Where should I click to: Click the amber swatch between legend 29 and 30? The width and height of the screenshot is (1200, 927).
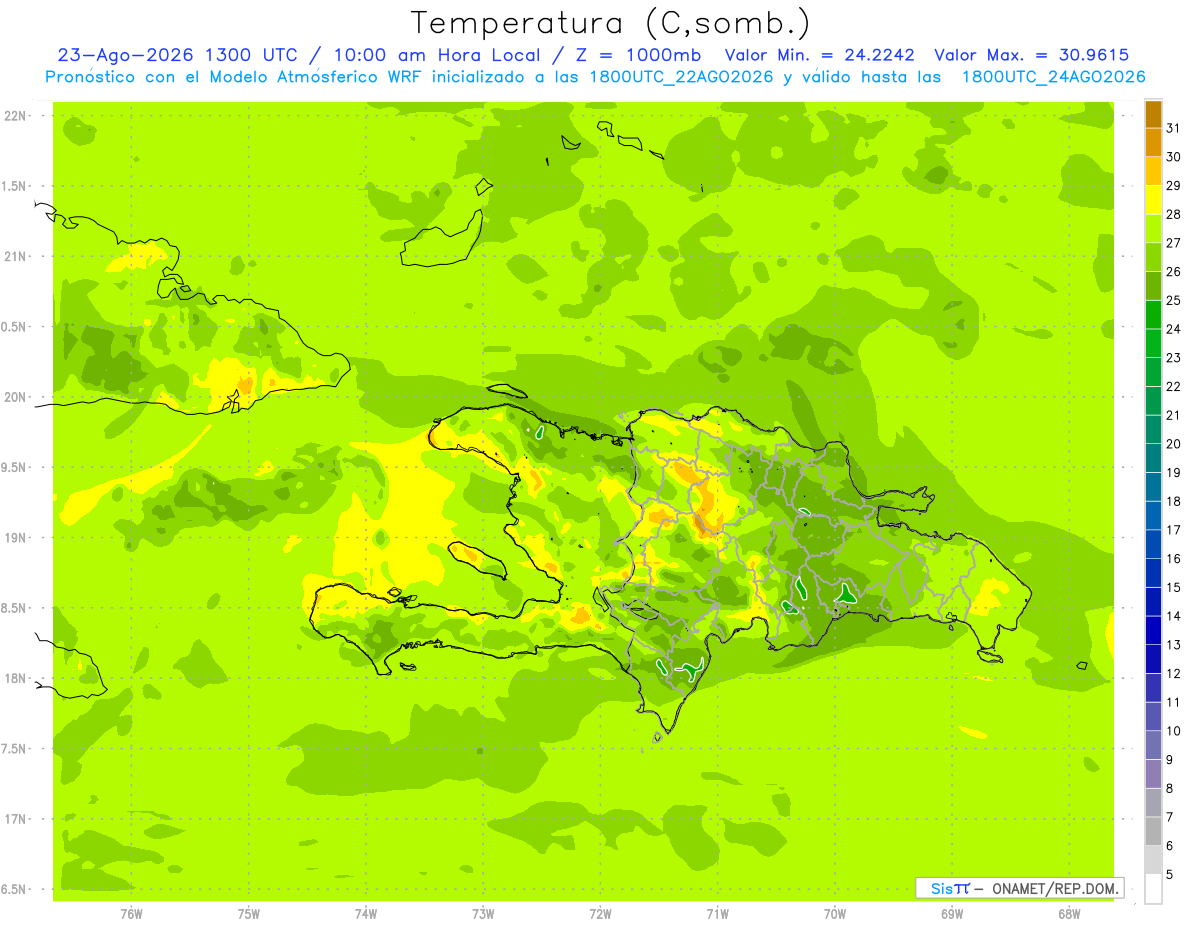pyautogui.click(x=1153, y=171)
